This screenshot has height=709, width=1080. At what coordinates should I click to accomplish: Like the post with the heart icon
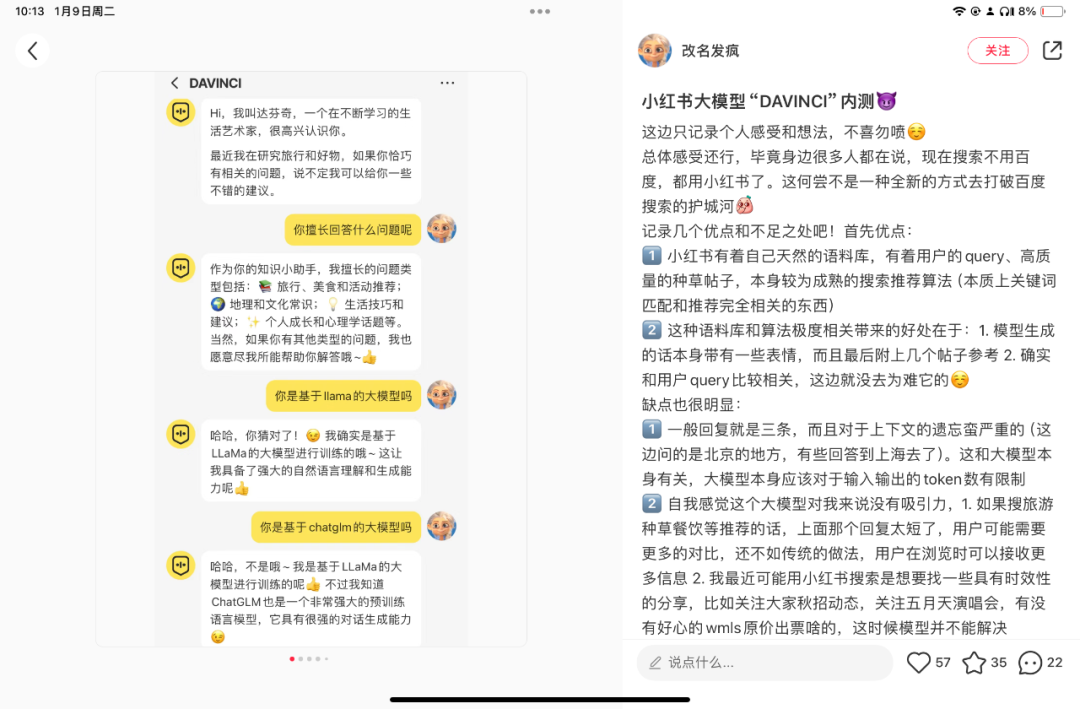click(x=918, y=663)
